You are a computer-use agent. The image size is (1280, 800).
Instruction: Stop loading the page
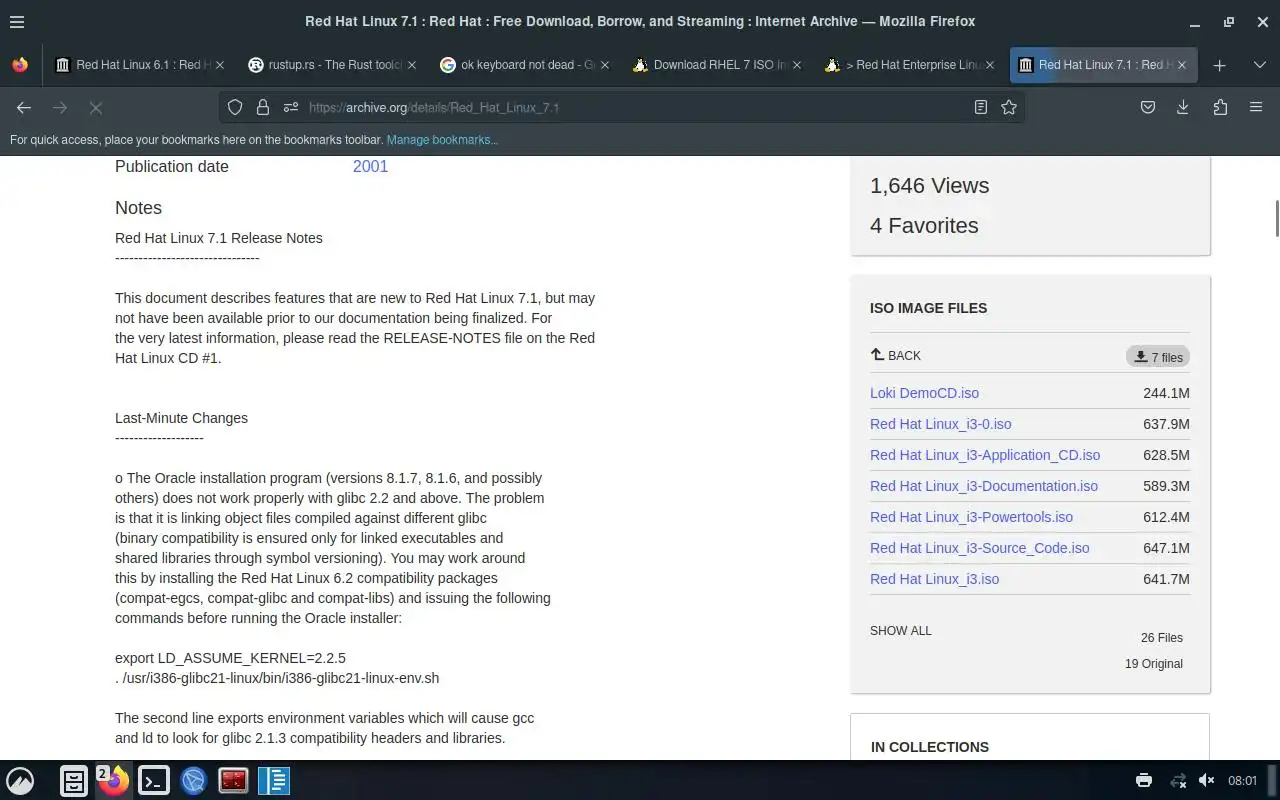coord(96,107)
